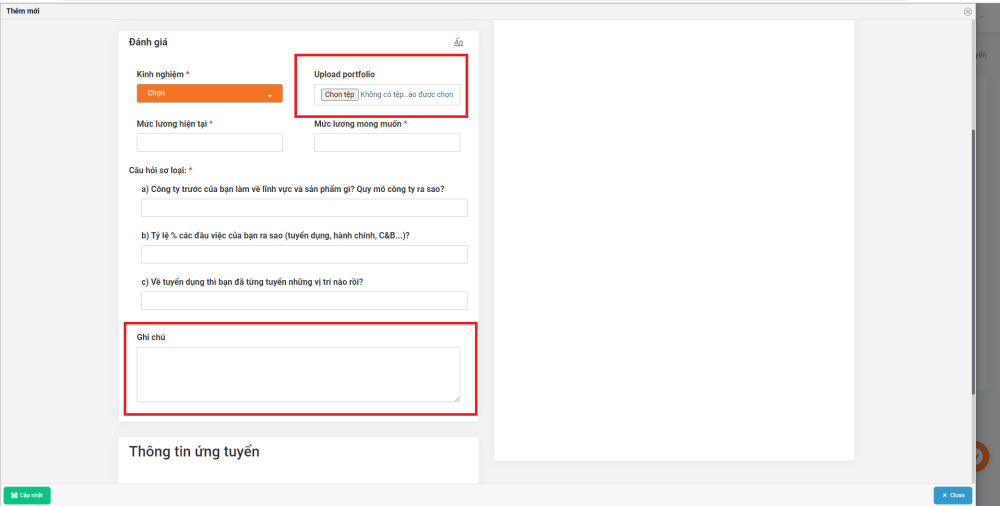This screenshot has height=506, width=1000.
Task: Click the Thêm mới dialog title
Action: click(x=24, y=11)
